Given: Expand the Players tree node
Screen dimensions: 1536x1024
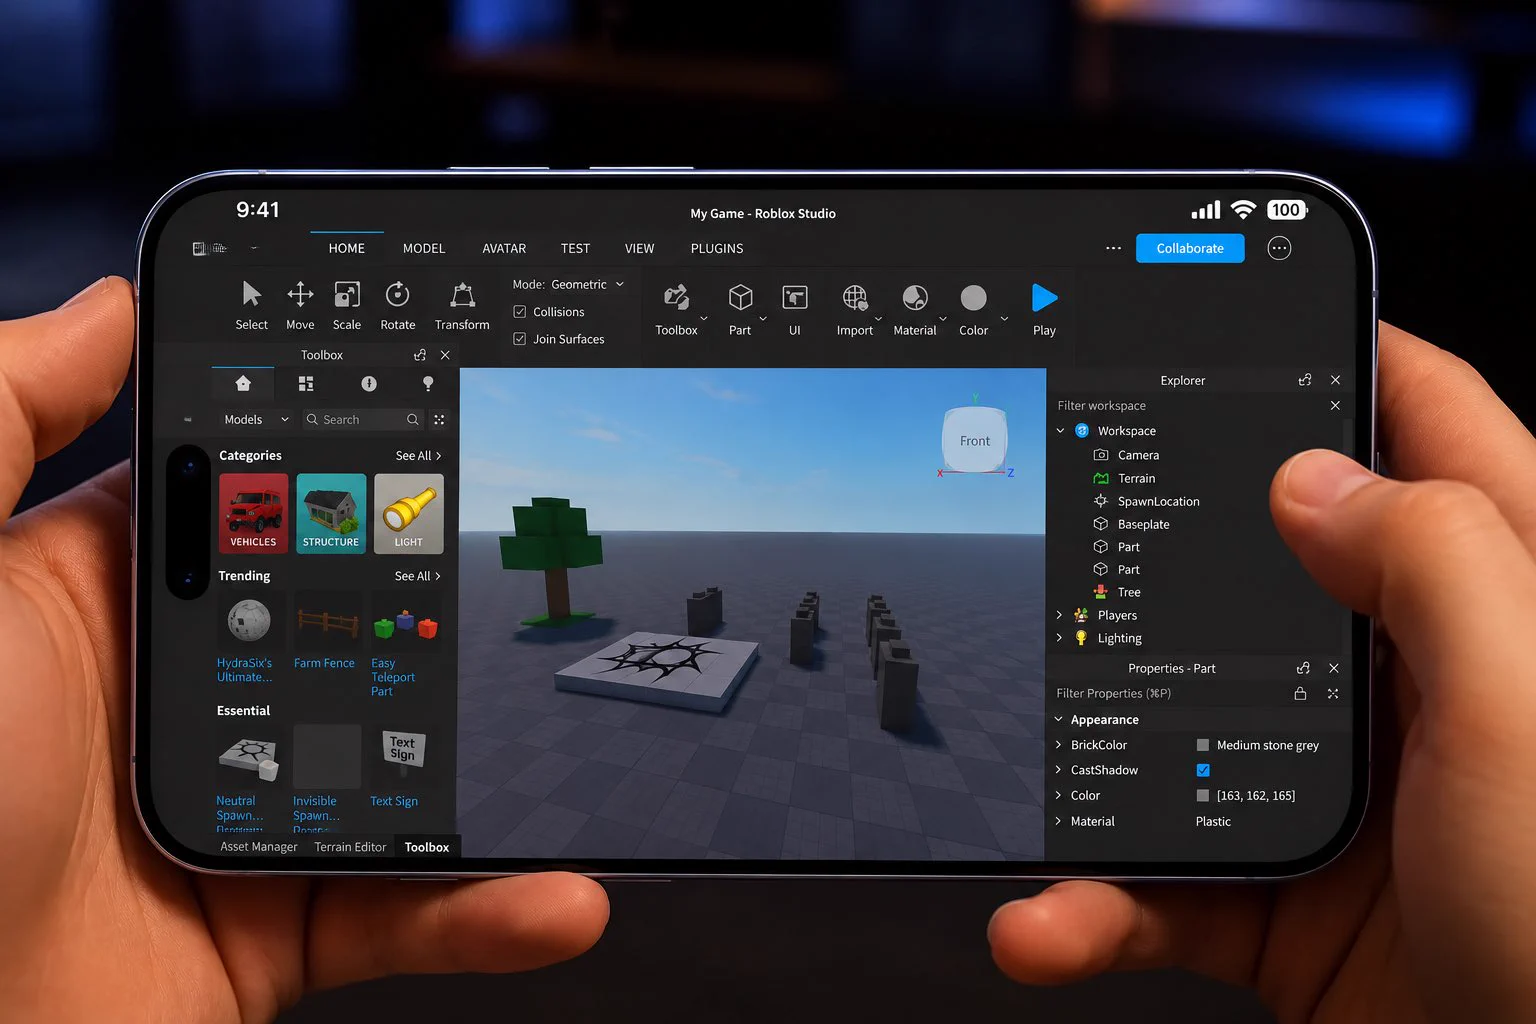Looking at the screenshot, I should [x=1059, y=615].
